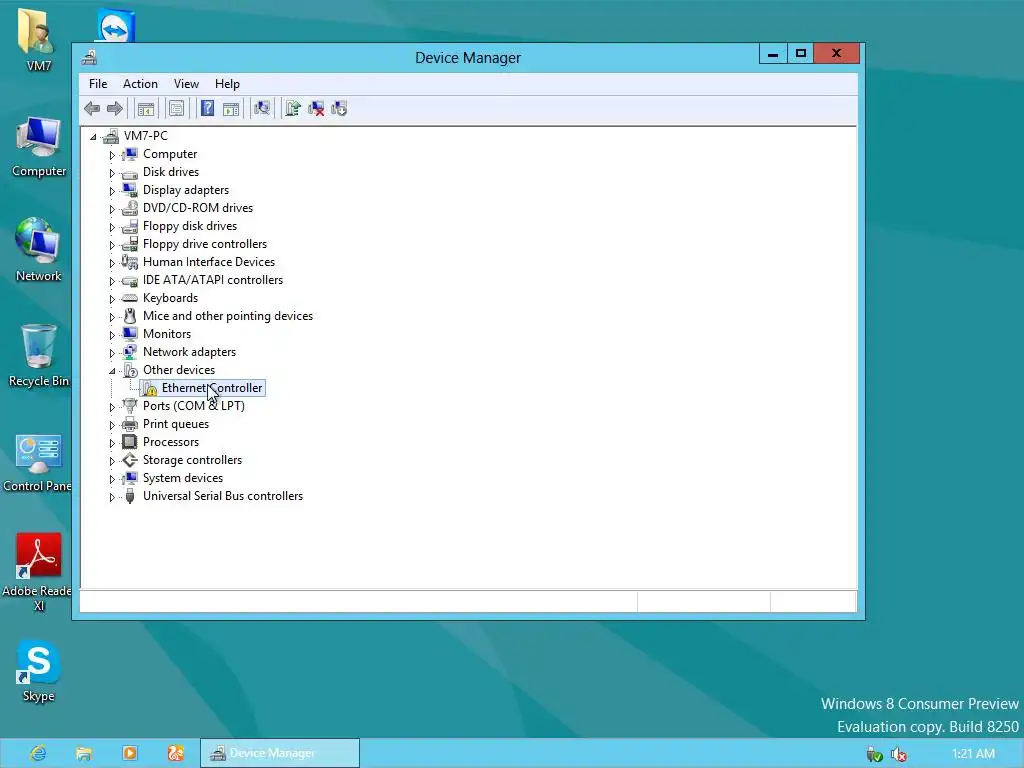Click the Device Manager title bar icon

tap(89, 57)
